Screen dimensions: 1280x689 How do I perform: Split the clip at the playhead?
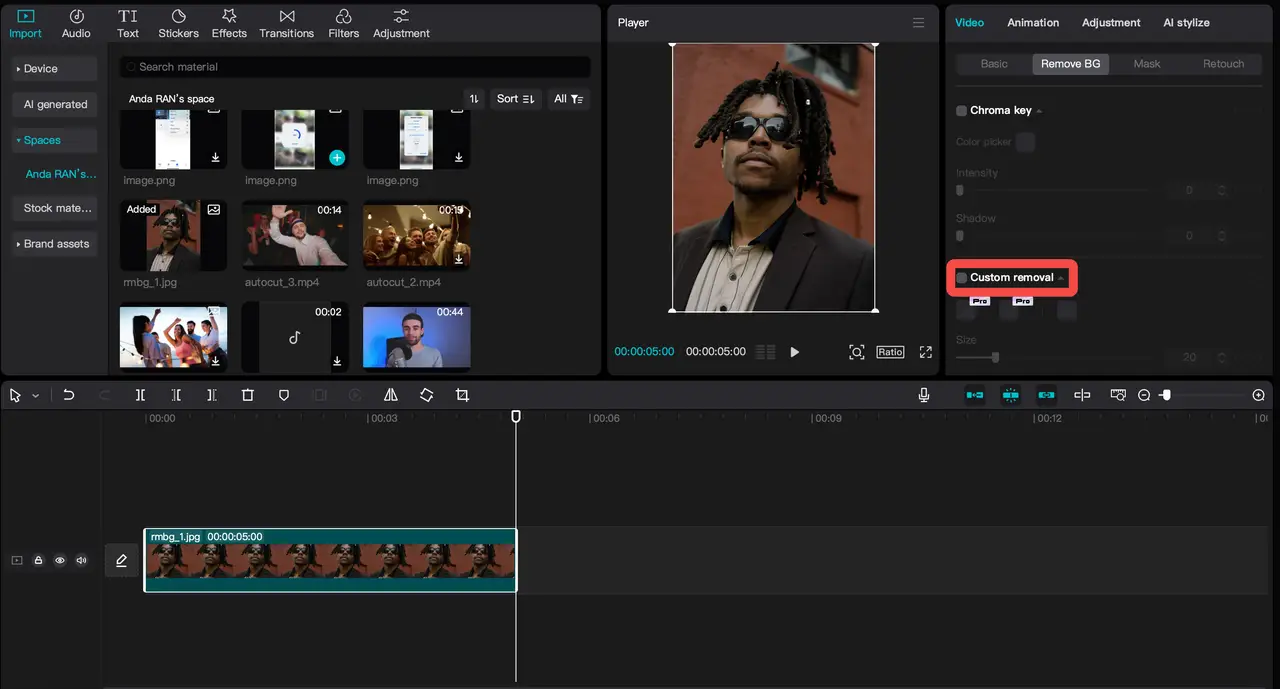click(140, 395)
